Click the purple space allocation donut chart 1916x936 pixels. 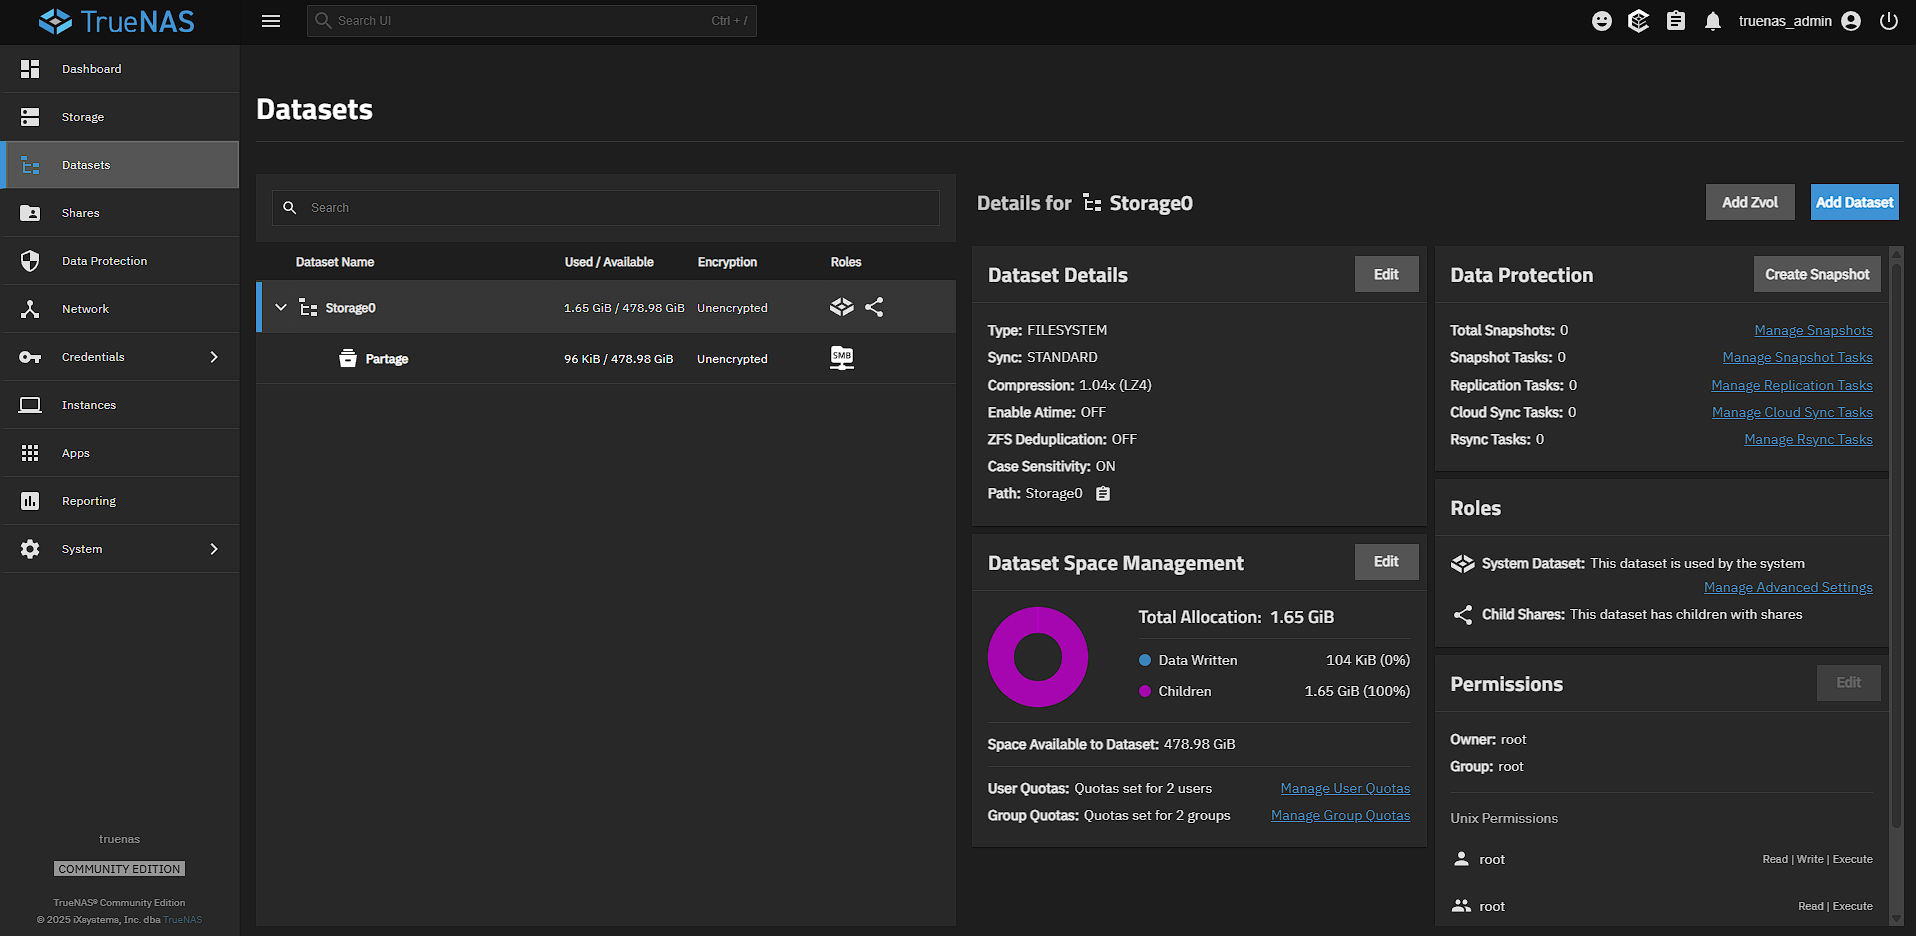coord(1038,657)
